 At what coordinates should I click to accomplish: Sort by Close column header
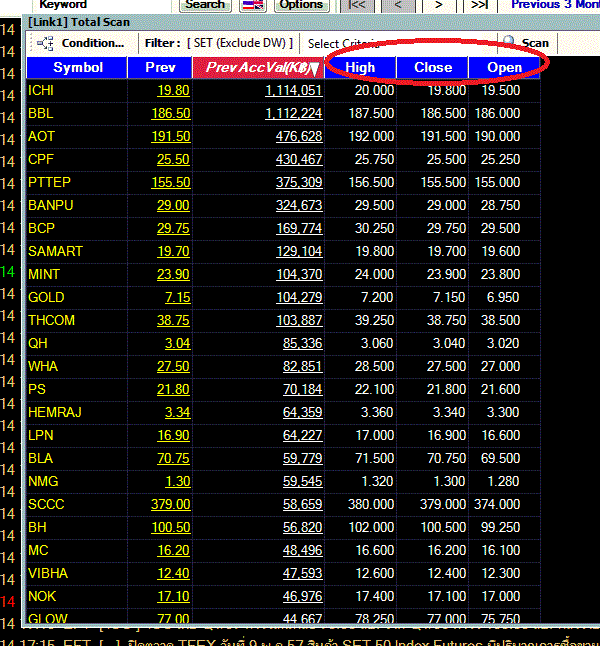coord(433,68)
